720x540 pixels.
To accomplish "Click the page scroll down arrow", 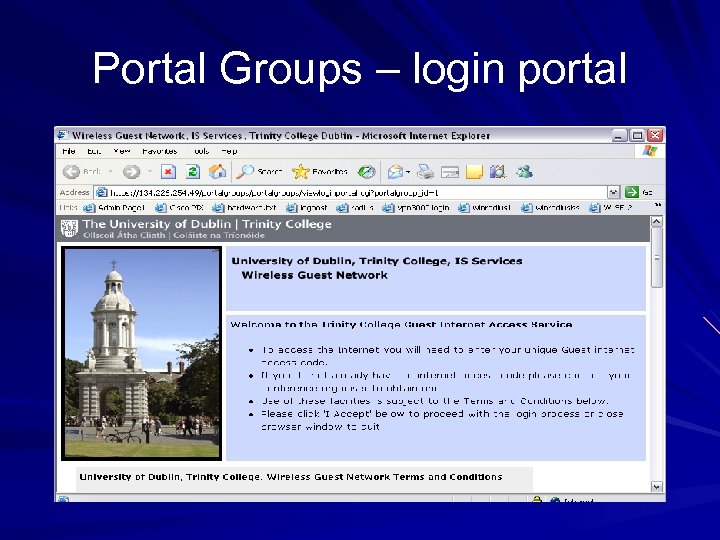I will coord(657,486).
